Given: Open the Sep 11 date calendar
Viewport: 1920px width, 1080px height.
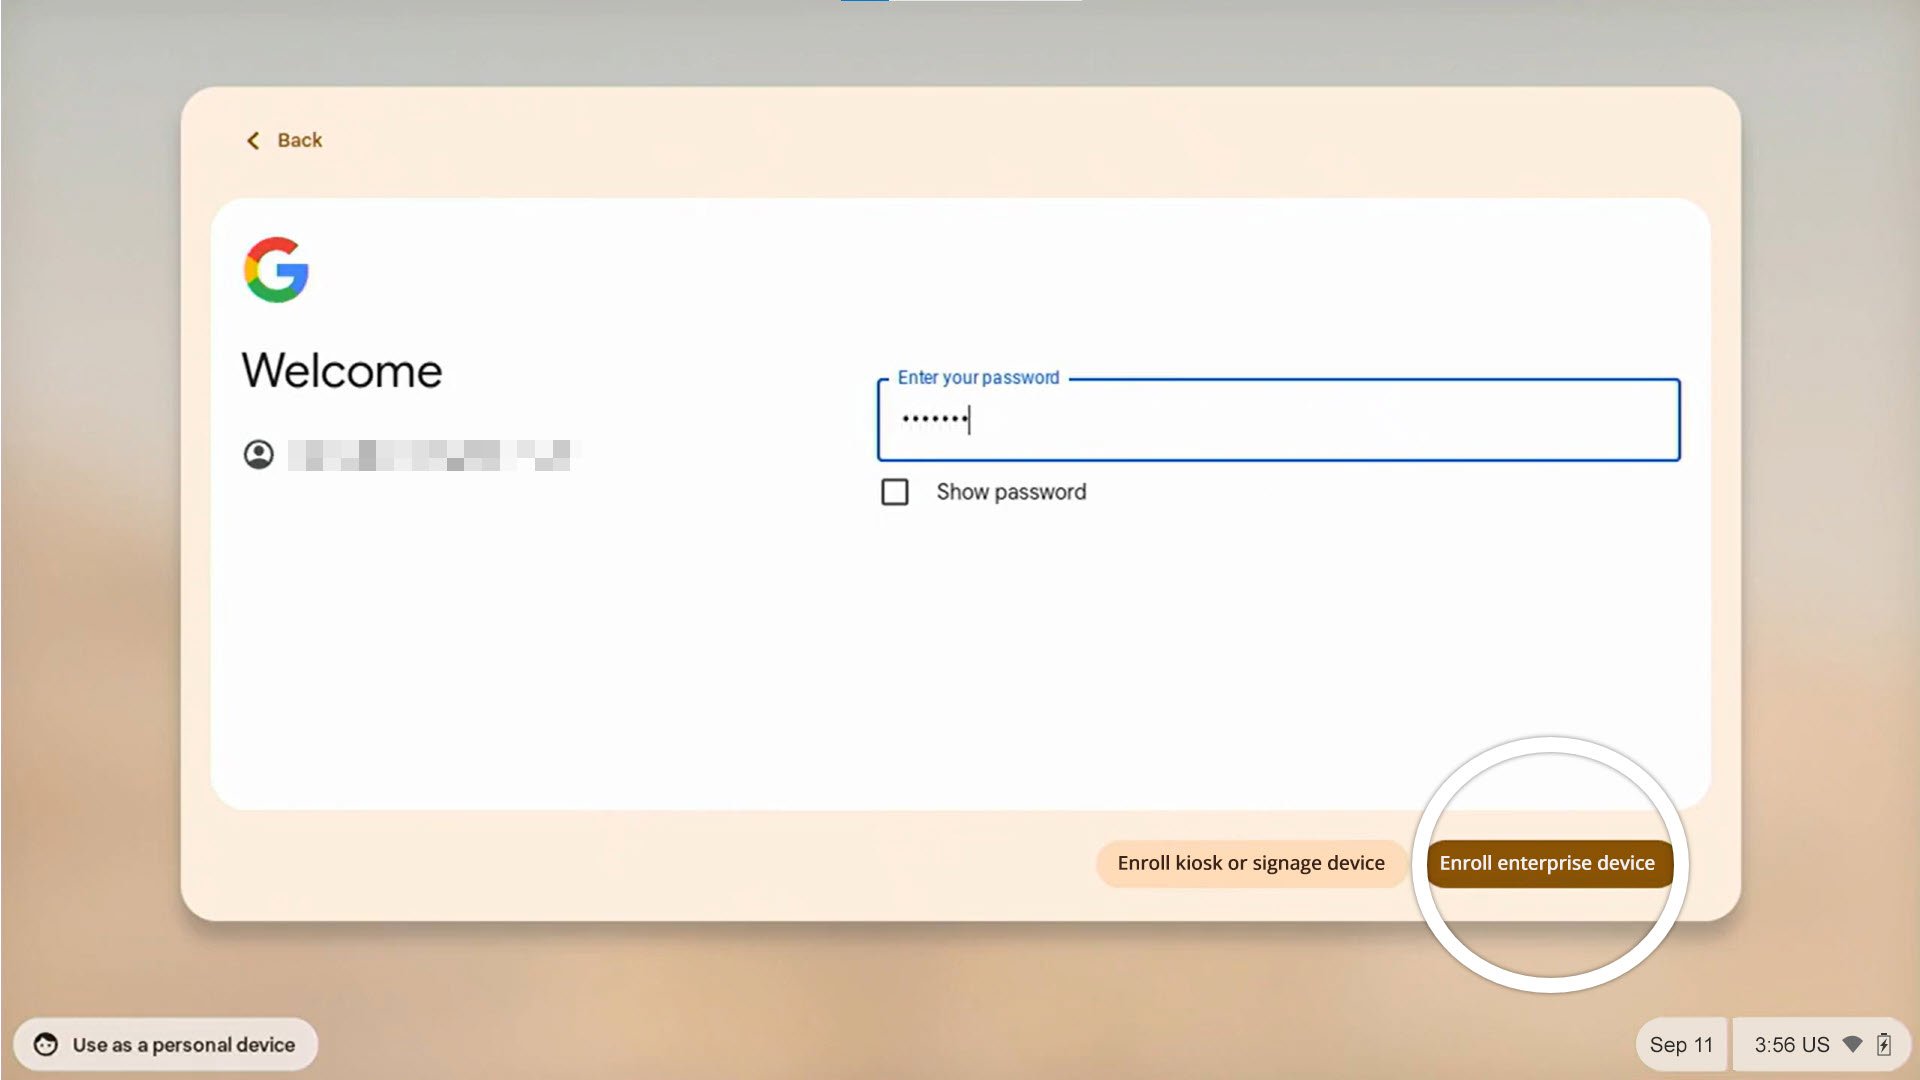Looking at the screenshot, I should (1681, 1045).
